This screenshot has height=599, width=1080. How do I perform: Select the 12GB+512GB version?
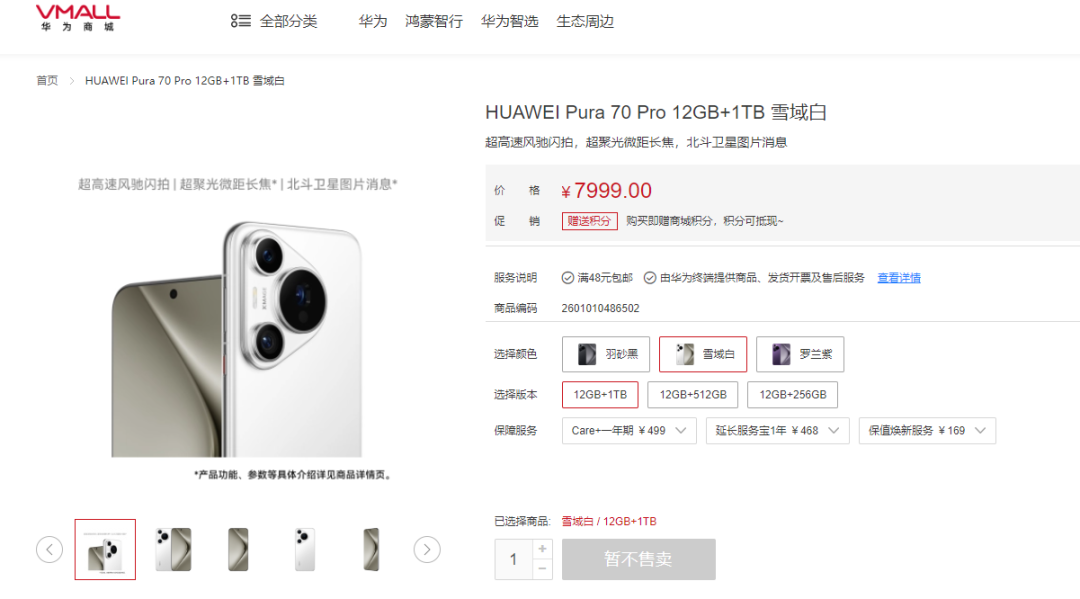693,395
